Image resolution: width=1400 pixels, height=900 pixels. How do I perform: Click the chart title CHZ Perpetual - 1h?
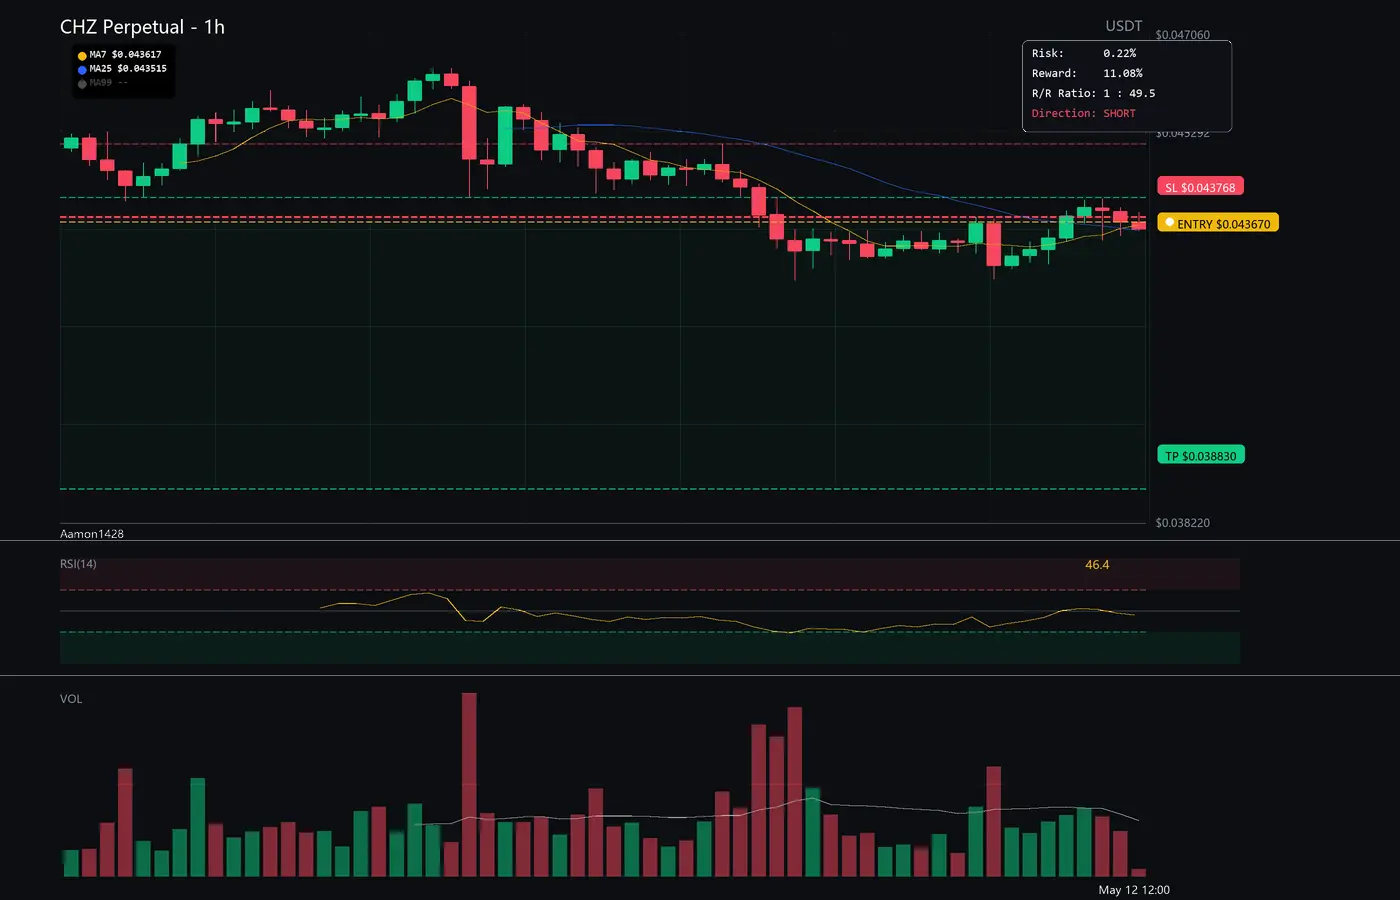[x=142, y=27]
